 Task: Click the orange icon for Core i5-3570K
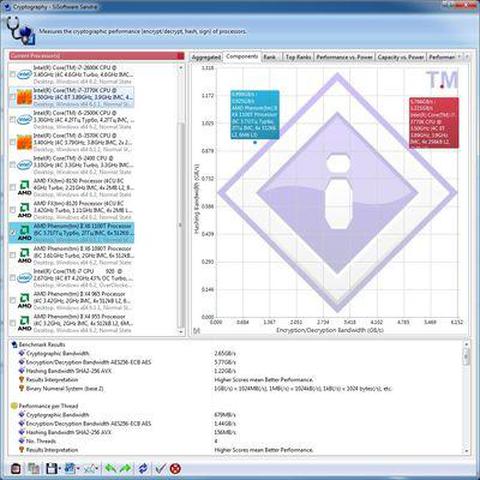(24, 142)
